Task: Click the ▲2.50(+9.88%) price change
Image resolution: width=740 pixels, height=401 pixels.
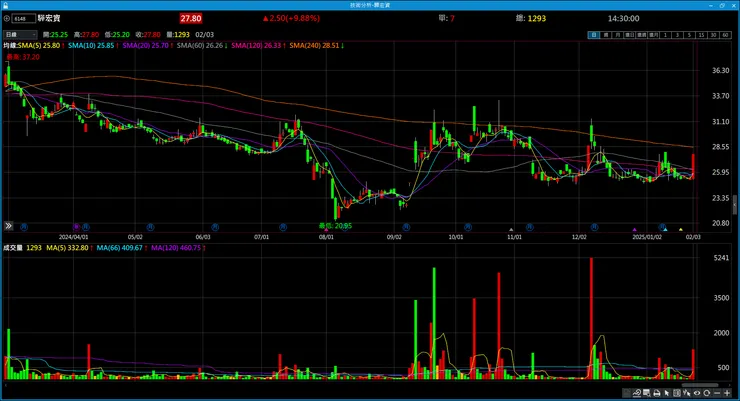Action: (x=291, y=18)
